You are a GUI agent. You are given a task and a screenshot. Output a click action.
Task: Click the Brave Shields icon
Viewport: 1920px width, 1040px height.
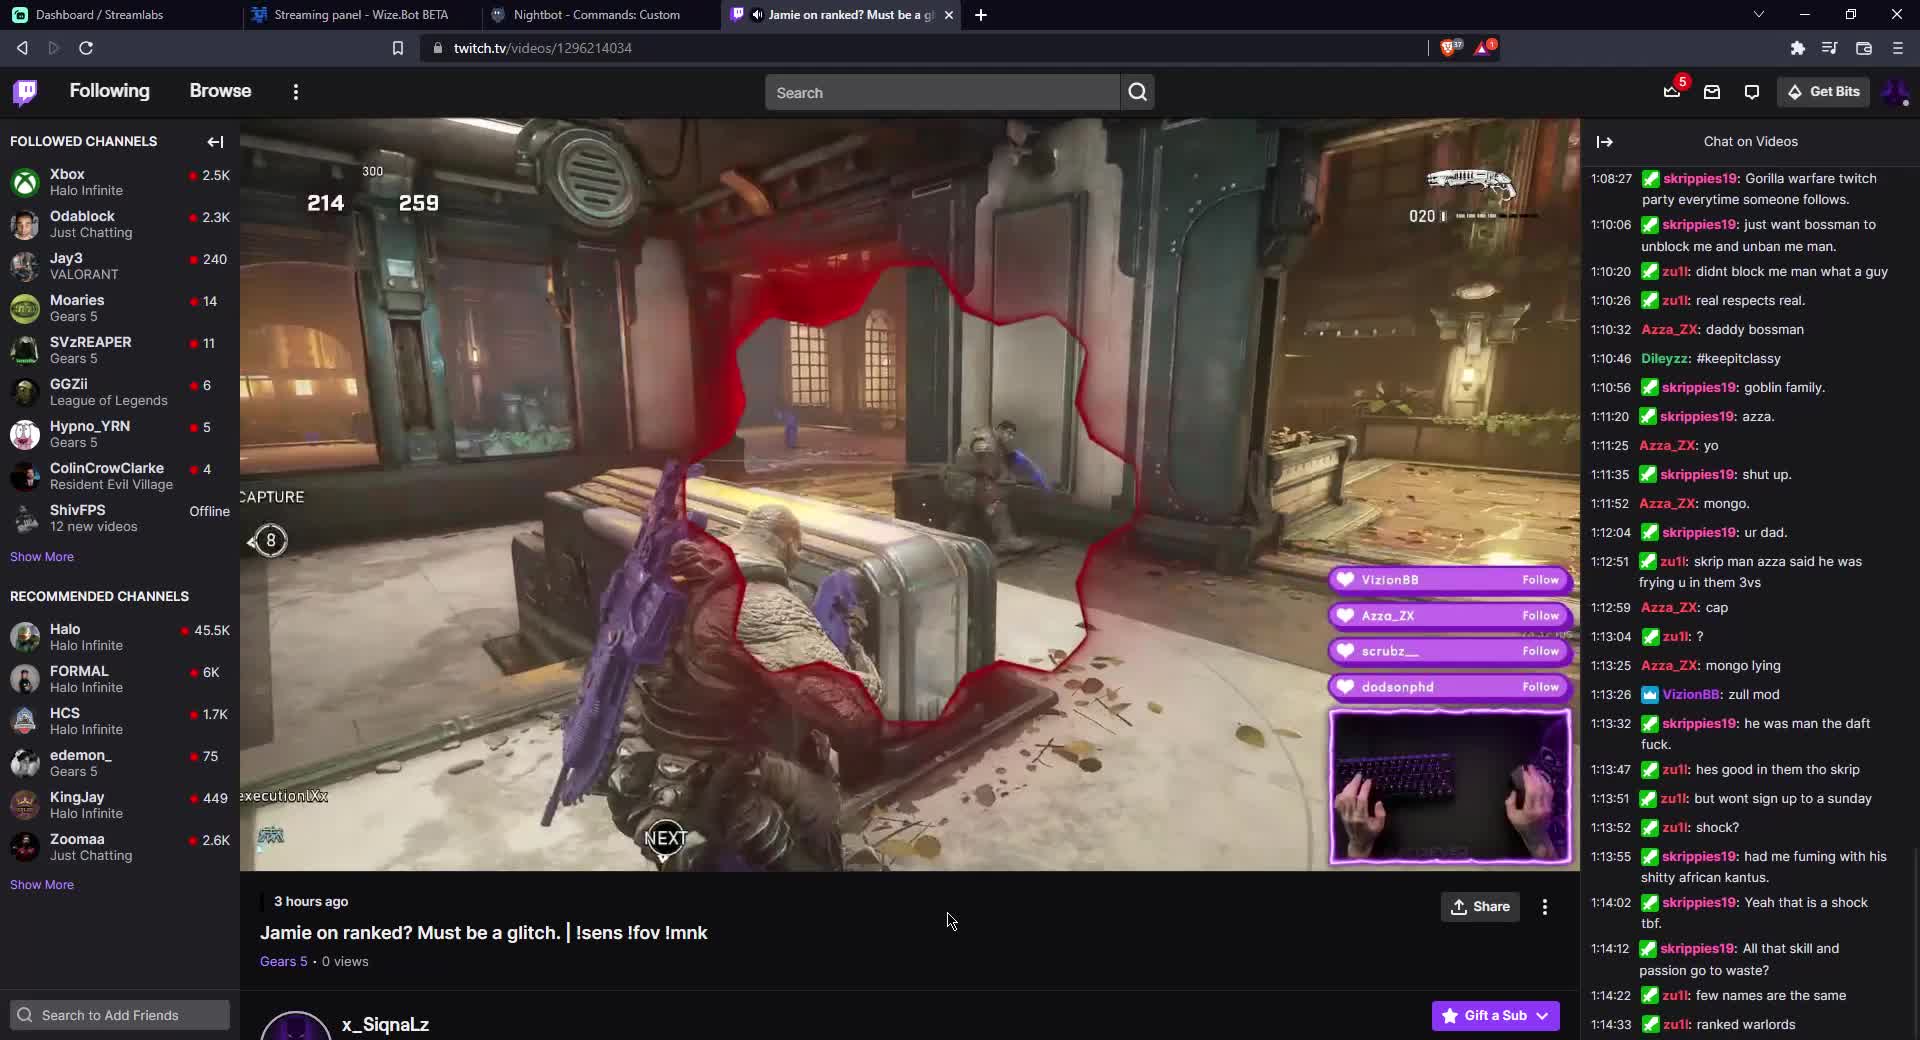[1448, 48]
